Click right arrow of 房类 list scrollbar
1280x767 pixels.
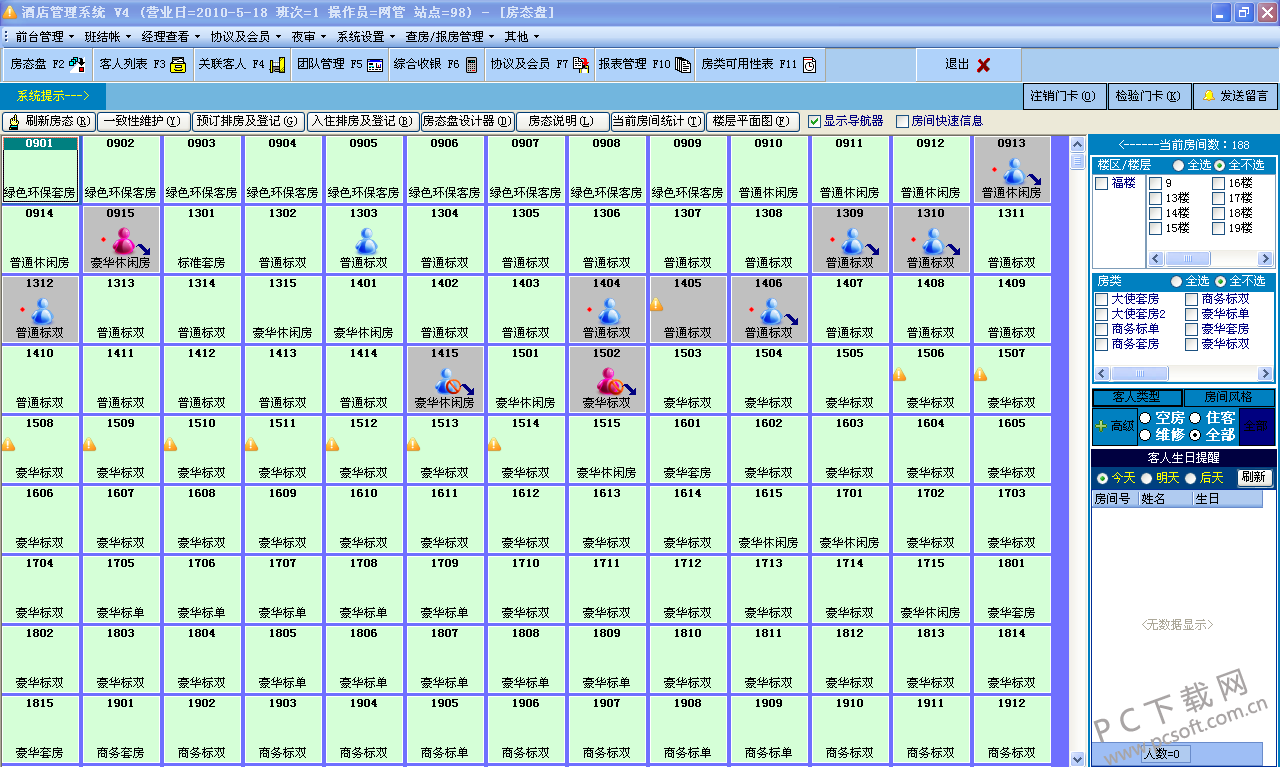tap(1267, 374)
